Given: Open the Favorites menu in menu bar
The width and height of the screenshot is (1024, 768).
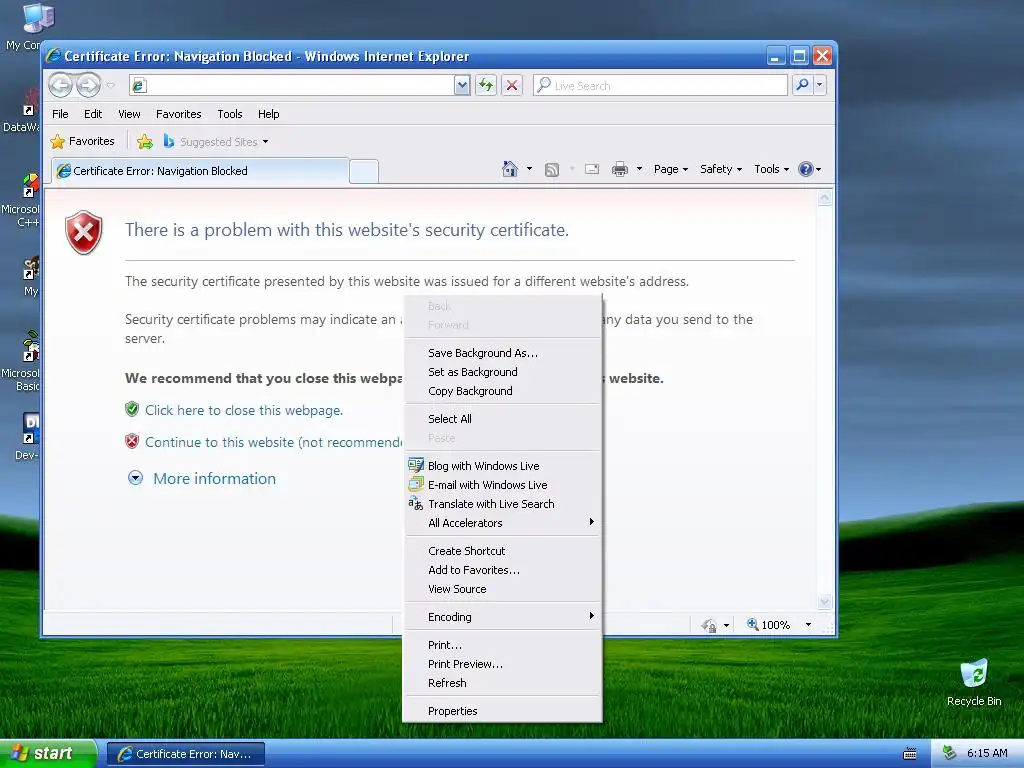Looking at the screenshot, I should (x=178, y=114).
